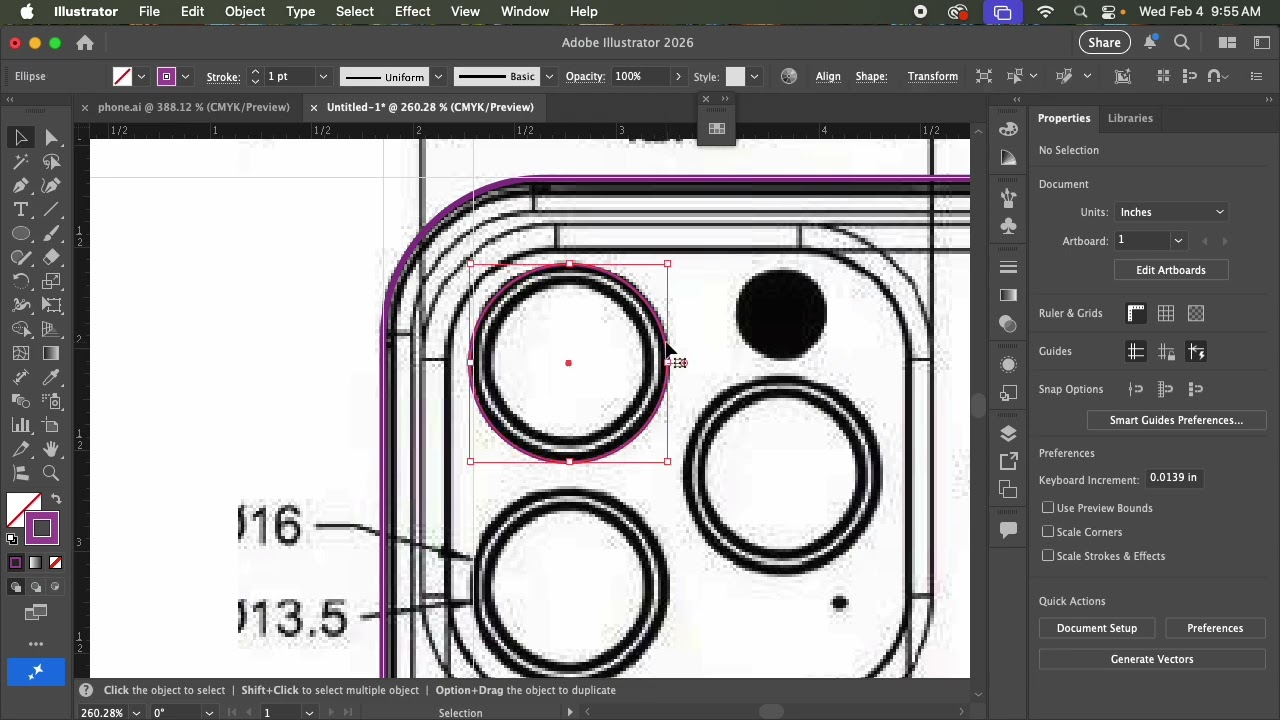The image size is (1280, 720).
Task: Open the Object menu
Action: [245, 11]
